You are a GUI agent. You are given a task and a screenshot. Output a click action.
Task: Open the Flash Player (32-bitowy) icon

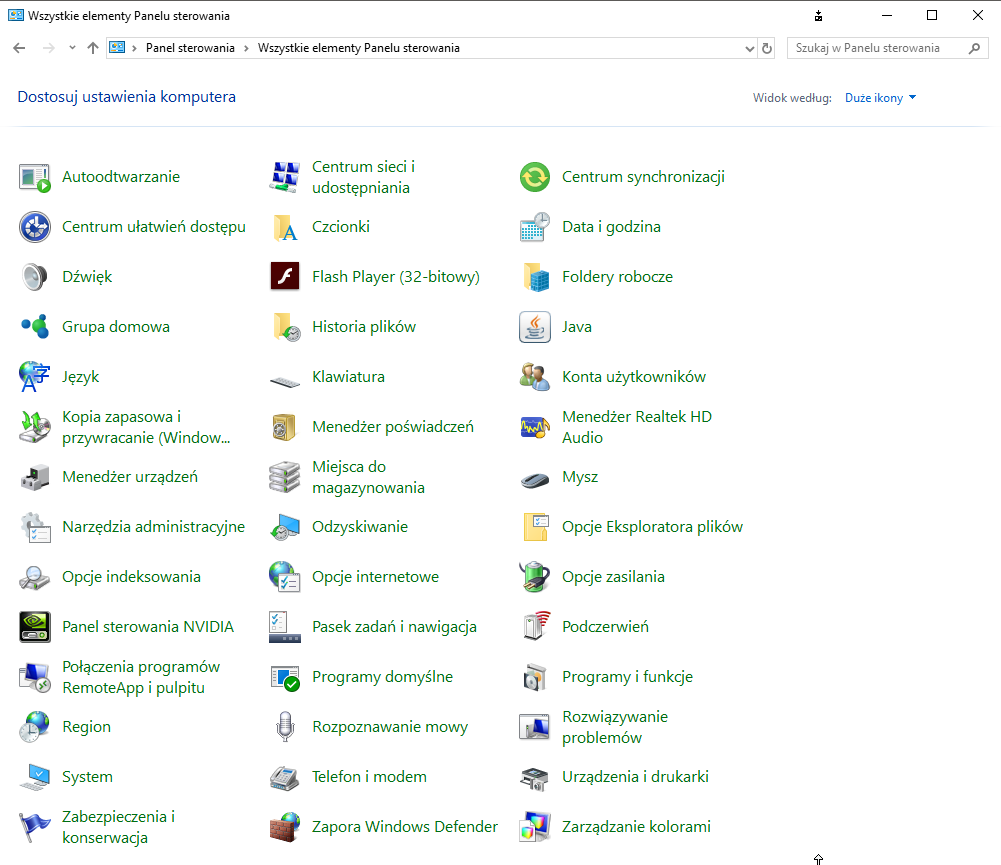285,277
